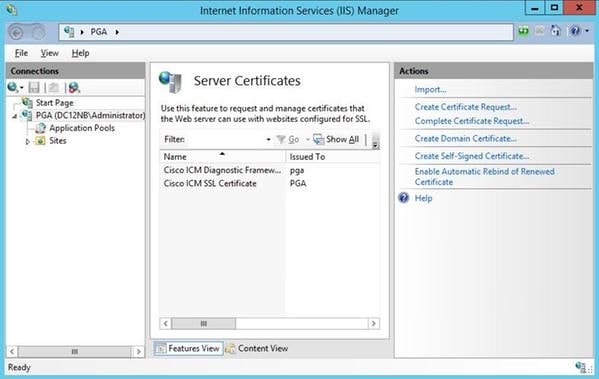Click right arrow of certificate list scrollbar
The image size is (599, 379).
point(374,324)
